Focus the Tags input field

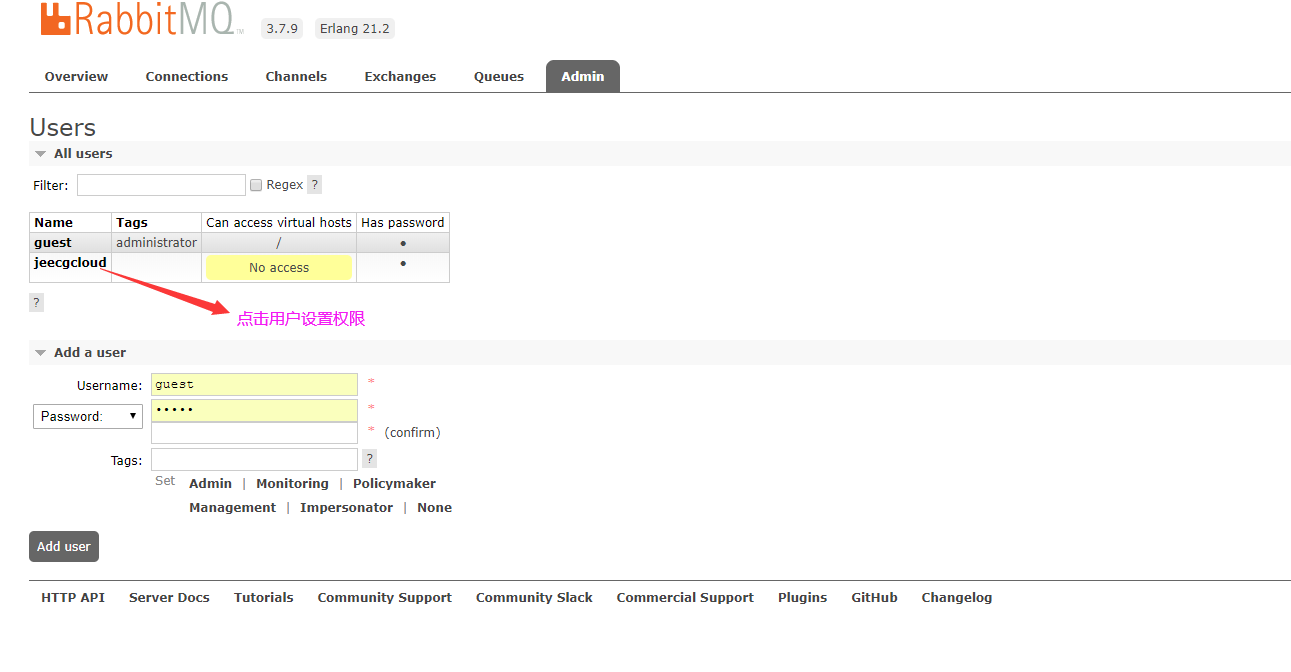254,460
